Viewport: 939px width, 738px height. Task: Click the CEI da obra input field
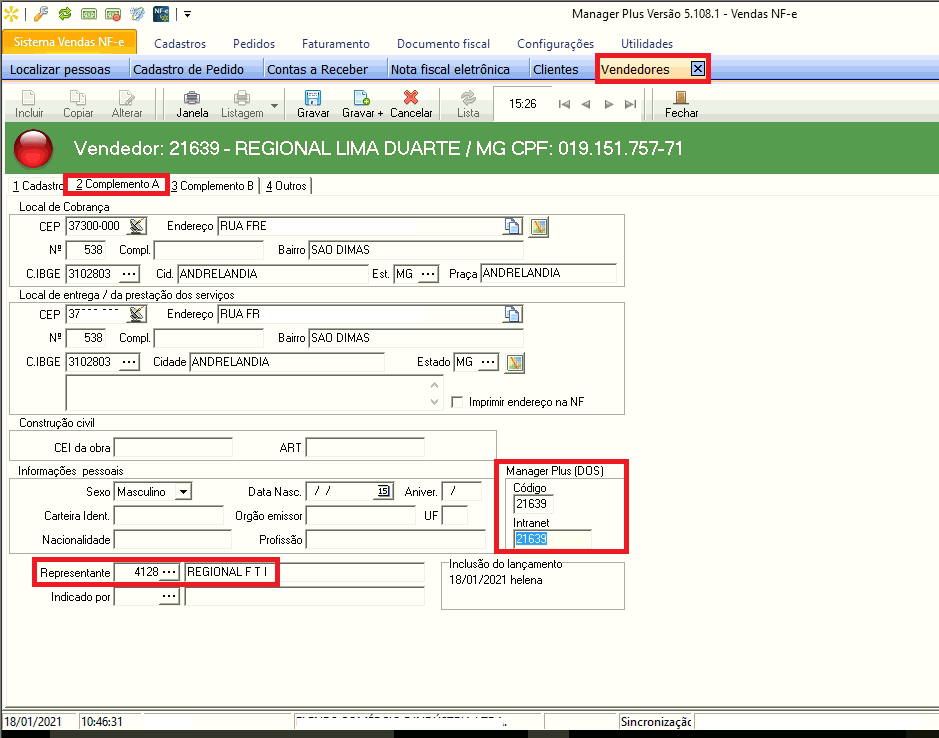click(173, 448)
